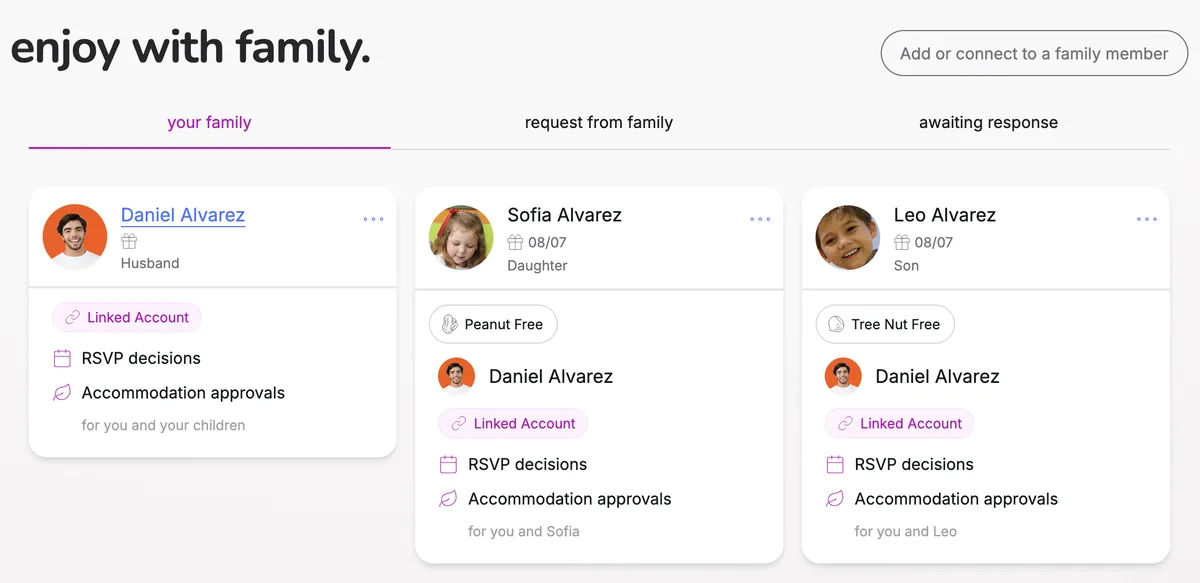Click the Daughter relationship label
The height and width of the screenshot is (583, 1200).
tap(537, 266)
